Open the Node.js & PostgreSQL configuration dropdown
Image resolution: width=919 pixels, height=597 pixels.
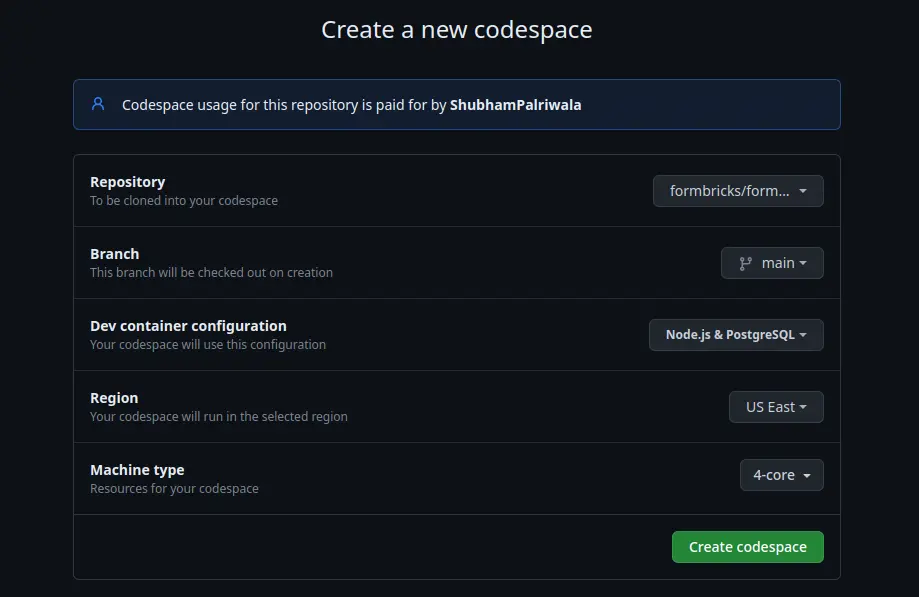click(736, 335)
